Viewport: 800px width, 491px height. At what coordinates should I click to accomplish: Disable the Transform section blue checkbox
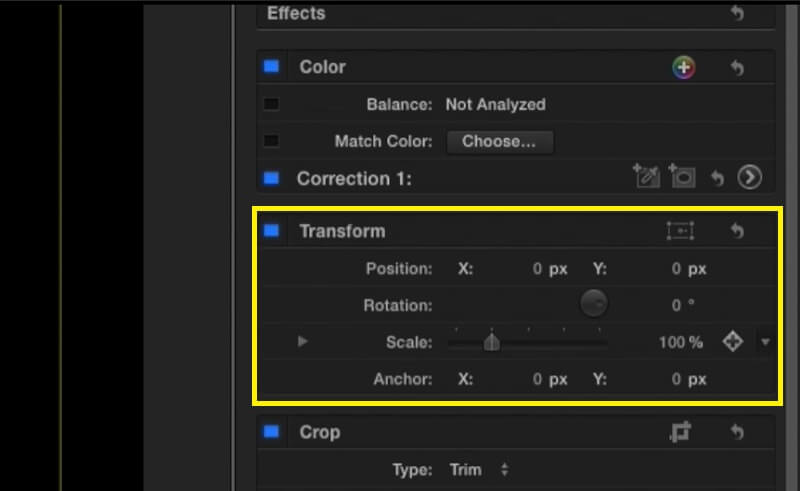(x=271, y=231)
